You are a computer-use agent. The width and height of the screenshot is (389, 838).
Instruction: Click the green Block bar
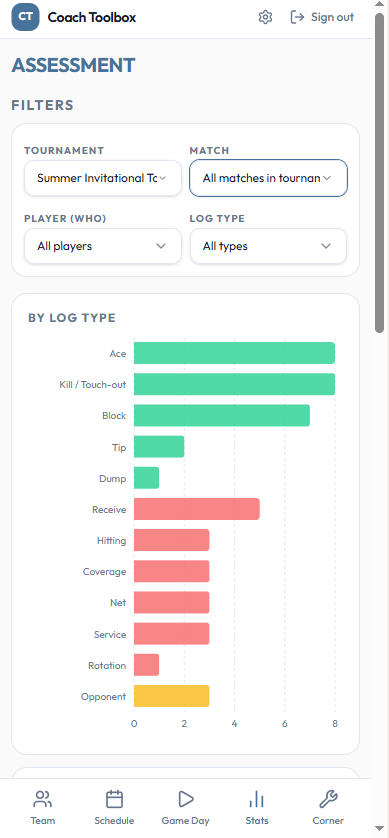point(222,416)
